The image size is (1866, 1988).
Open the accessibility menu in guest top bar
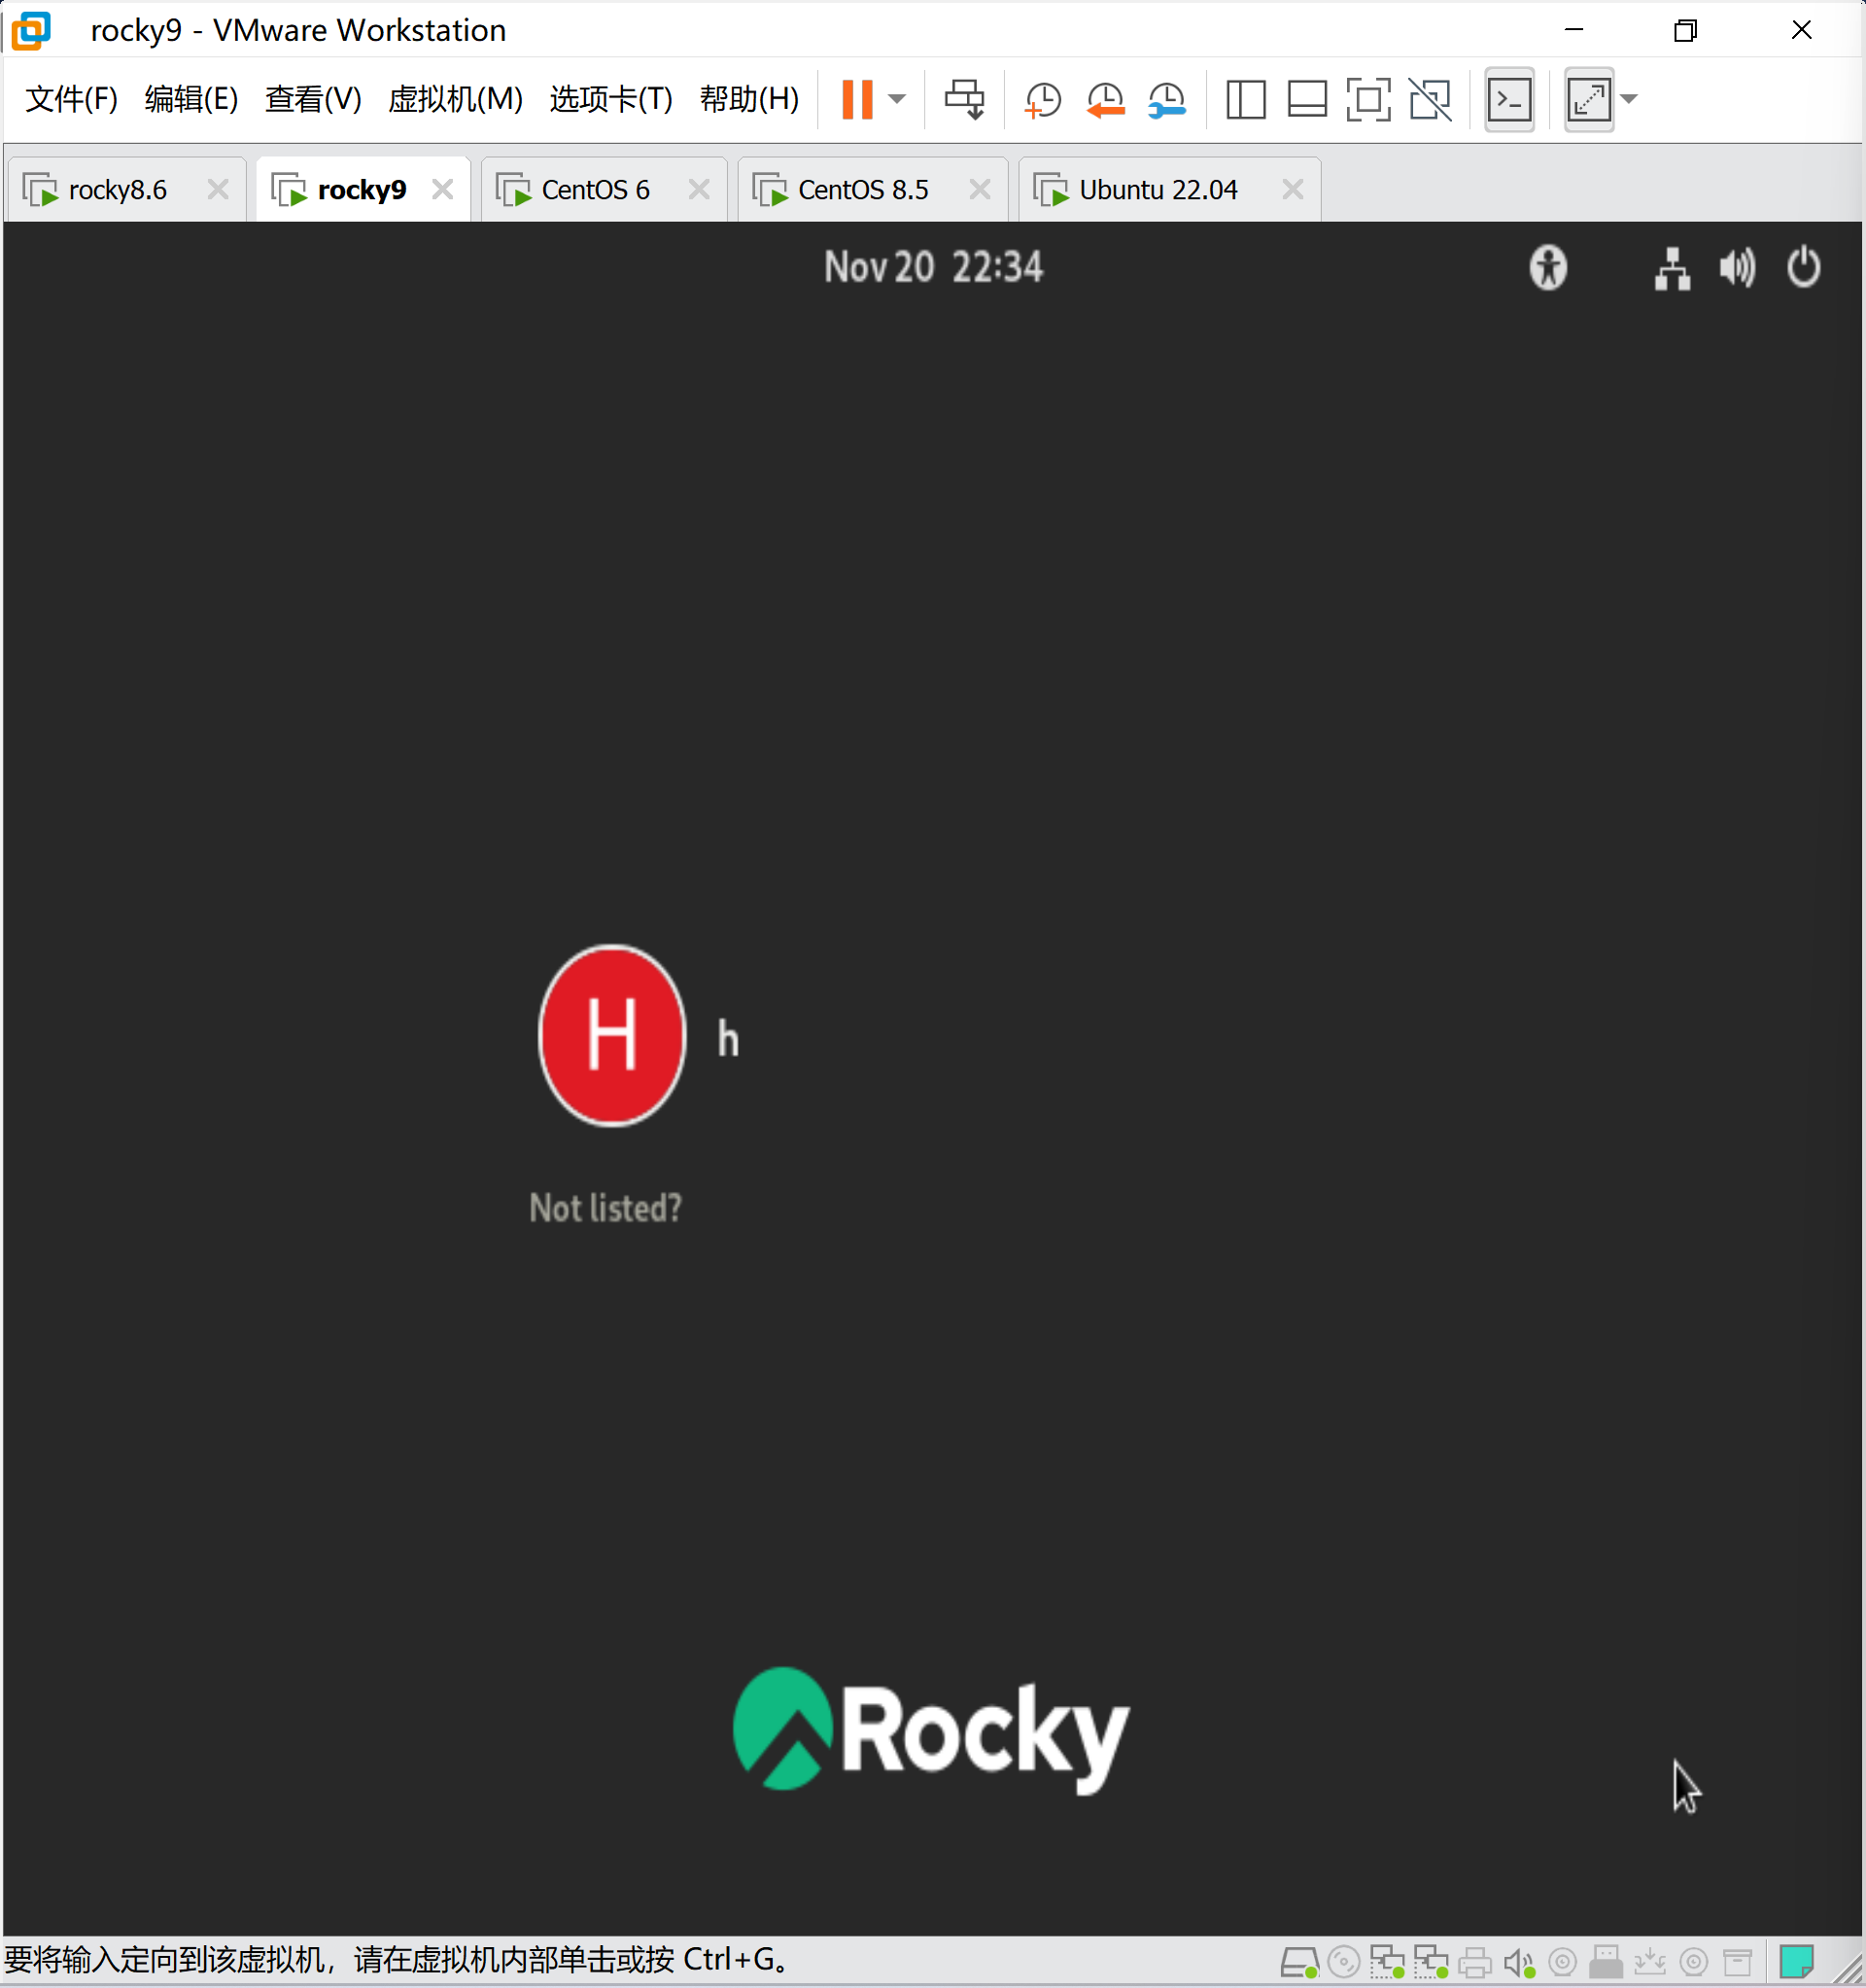click(x=1548, y=268)
